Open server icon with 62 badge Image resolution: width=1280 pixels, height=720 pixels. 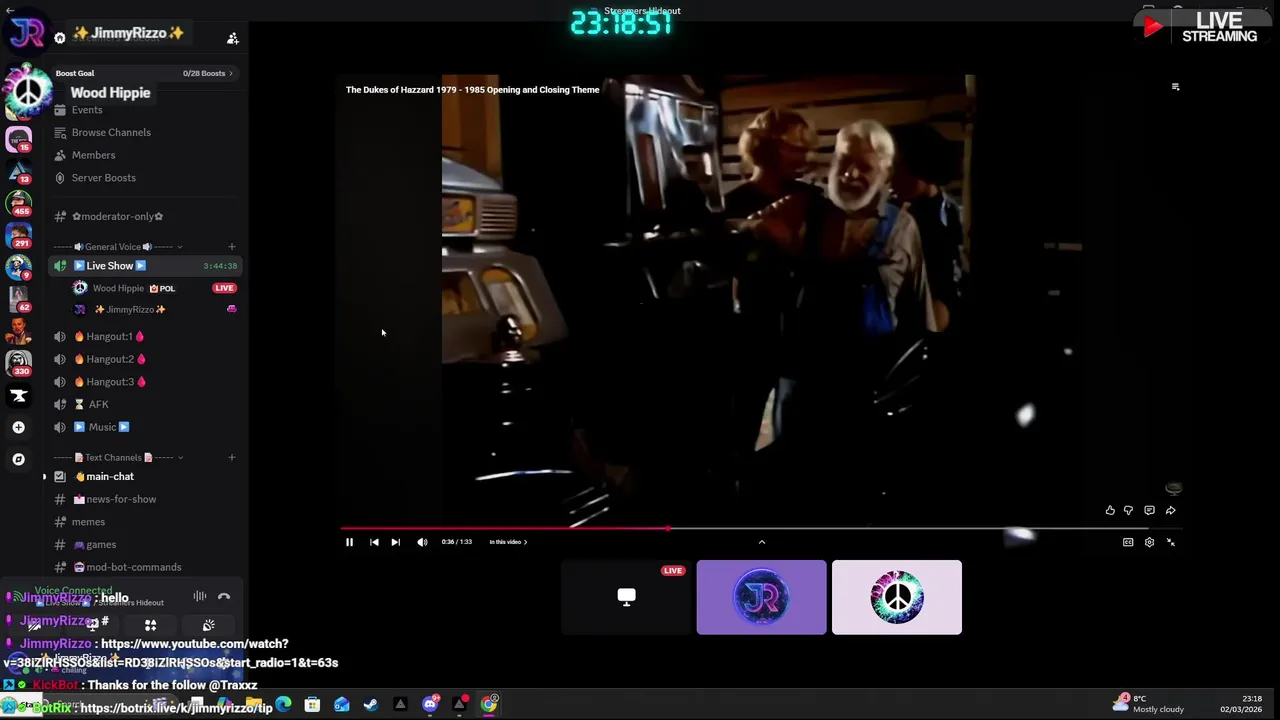(19, 299)
